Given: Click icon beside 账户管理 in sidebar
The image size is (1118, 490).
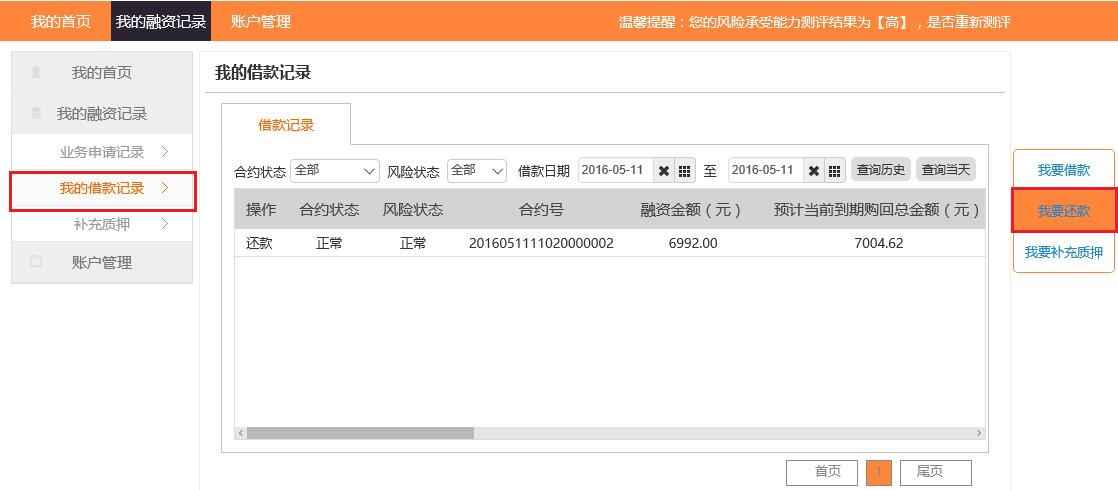Looking at the screenshot, I should pos(36,262).
